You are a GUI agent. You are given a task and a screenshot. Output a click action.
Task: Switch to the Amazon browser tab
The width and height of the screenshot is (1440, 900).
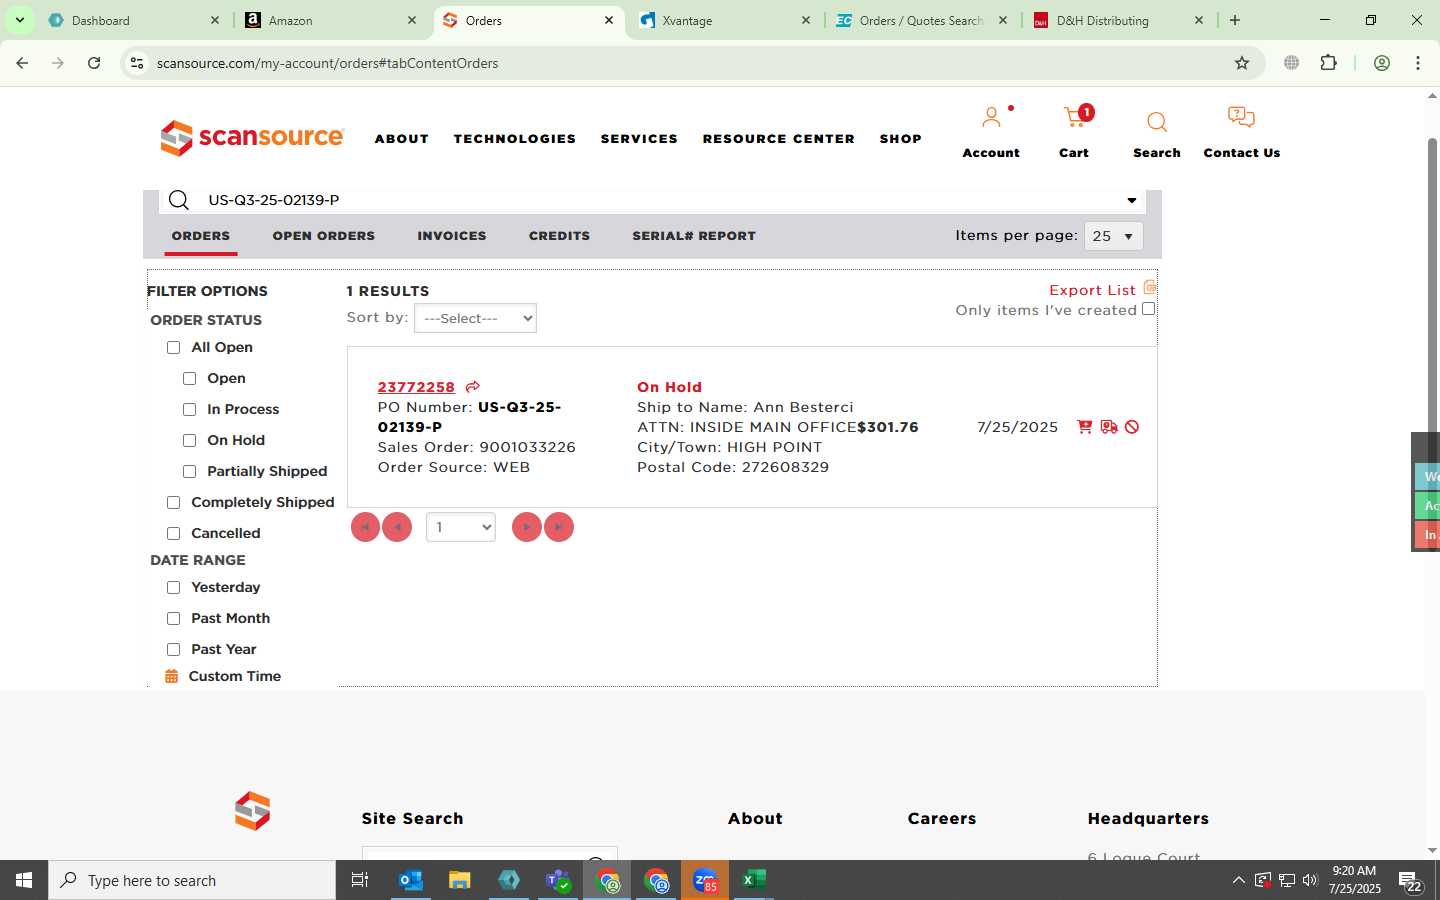(x=331, y=20)
